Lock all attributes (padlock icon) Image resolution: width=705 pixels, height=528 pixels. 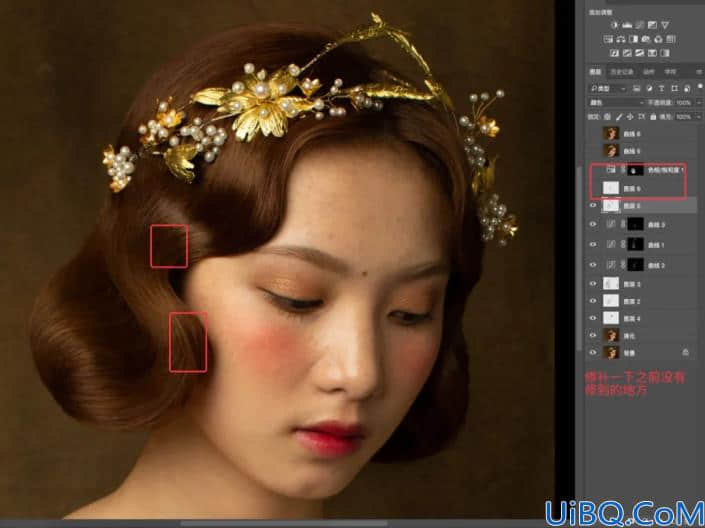coord(653,116)
